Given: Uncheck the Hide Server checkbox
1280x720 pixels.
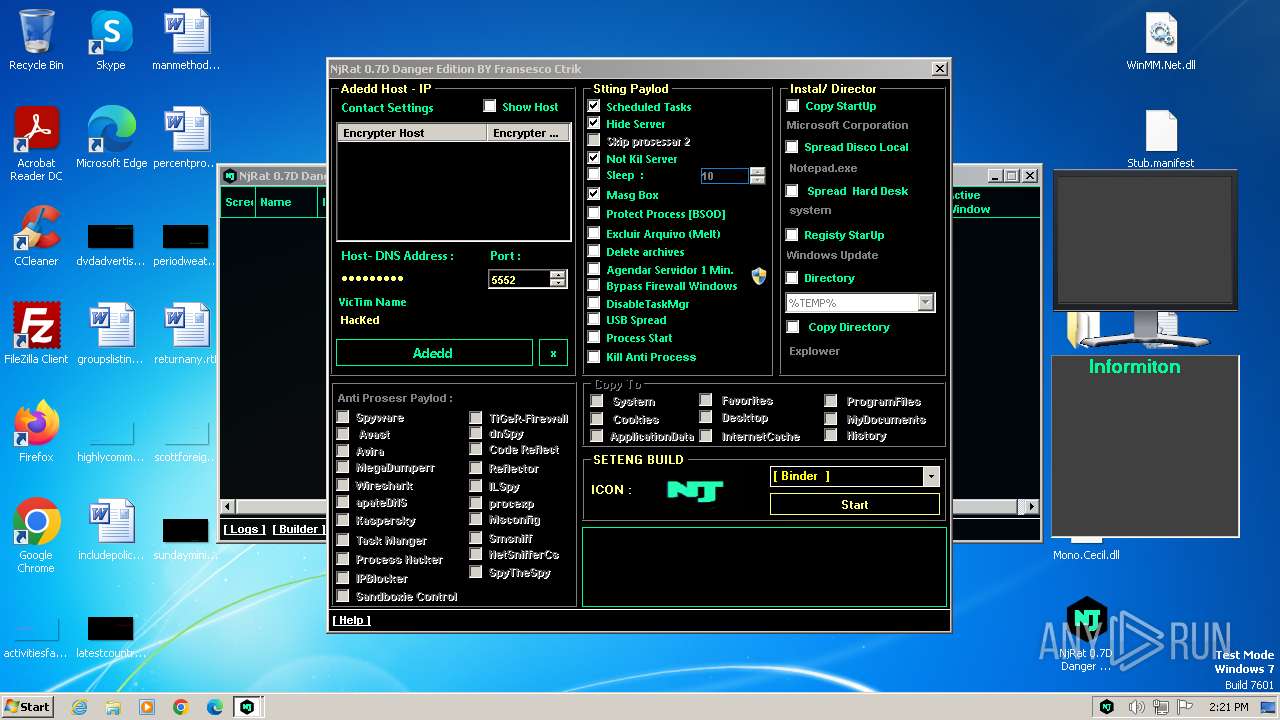Looking at the screenshot, I should pyautogui.click(x=594, y=123).
